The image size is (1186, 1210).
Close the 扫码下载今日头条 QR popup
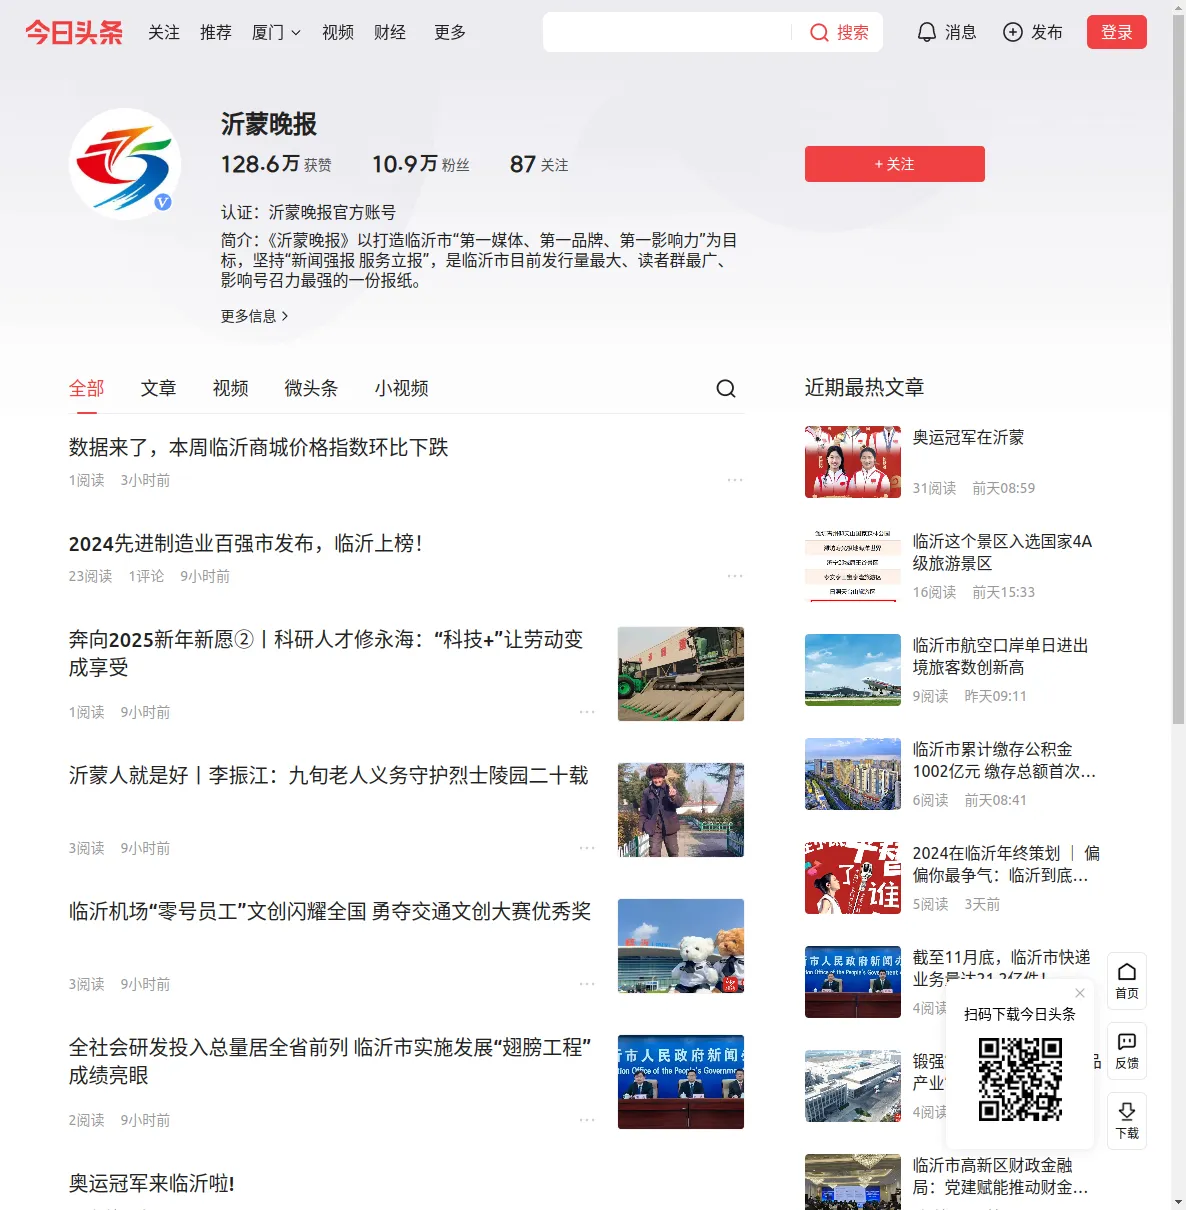1080,993
